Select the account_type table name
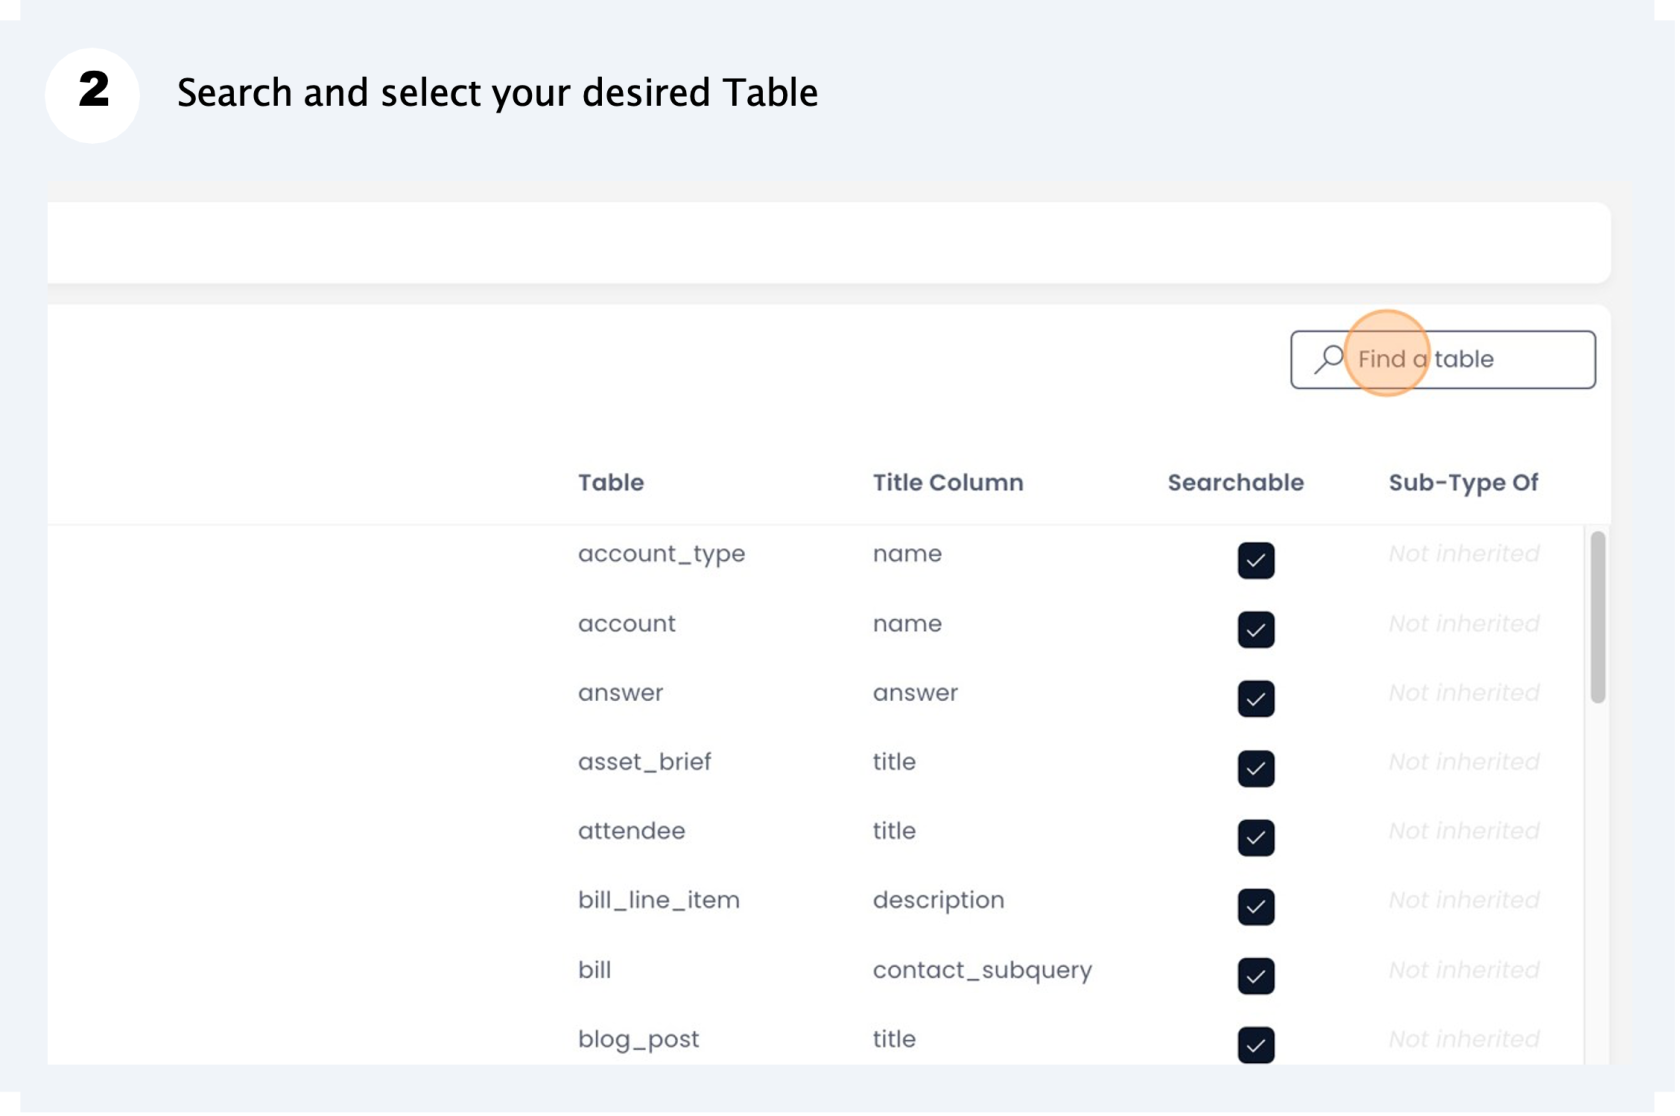The height and width of the screenshot is (1116, 1680). click(x=663, y=555)
